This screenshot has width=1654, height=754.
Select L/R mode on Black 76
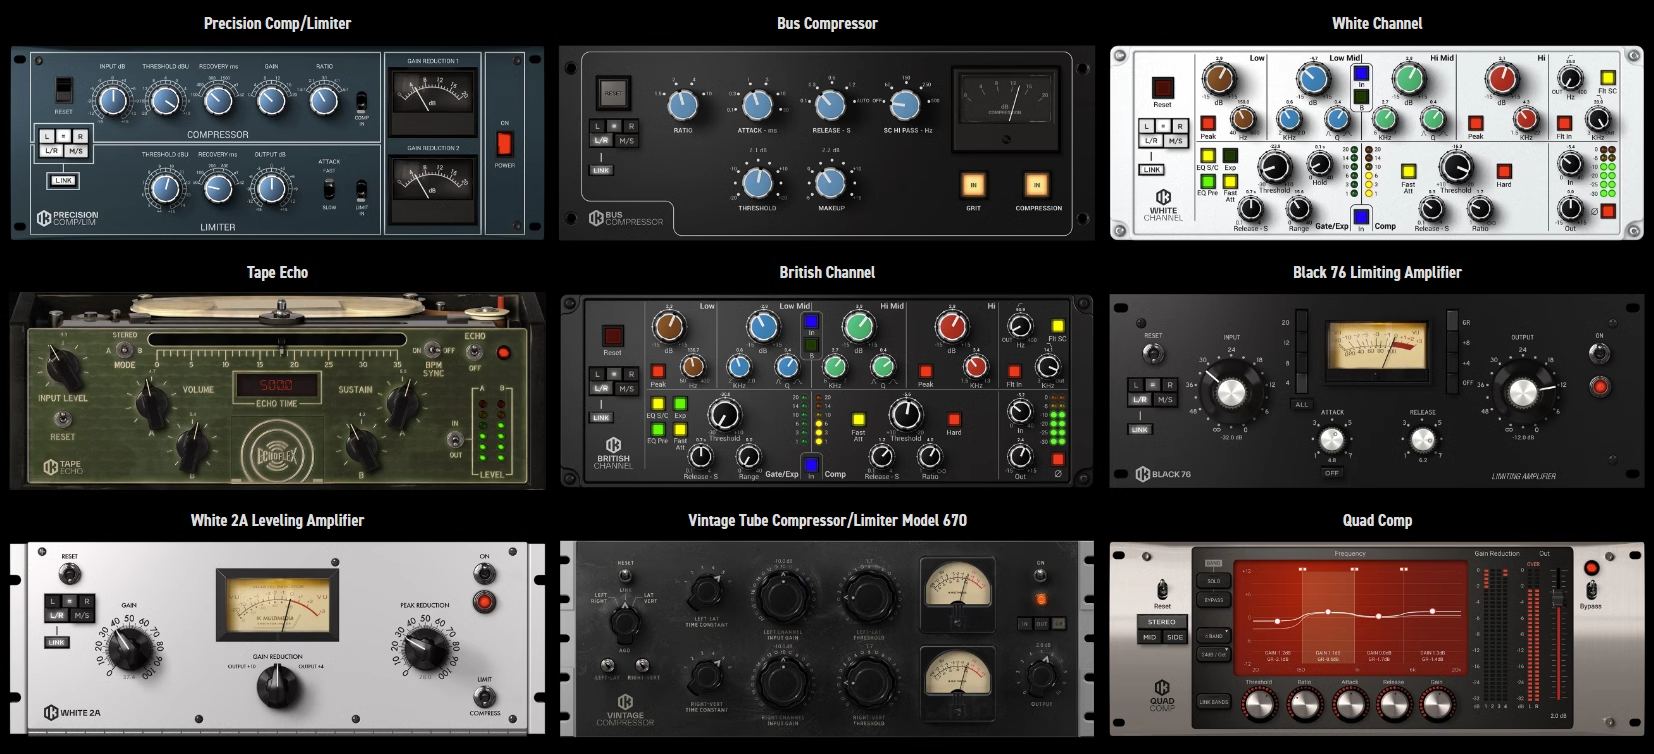click(1139, 399)
